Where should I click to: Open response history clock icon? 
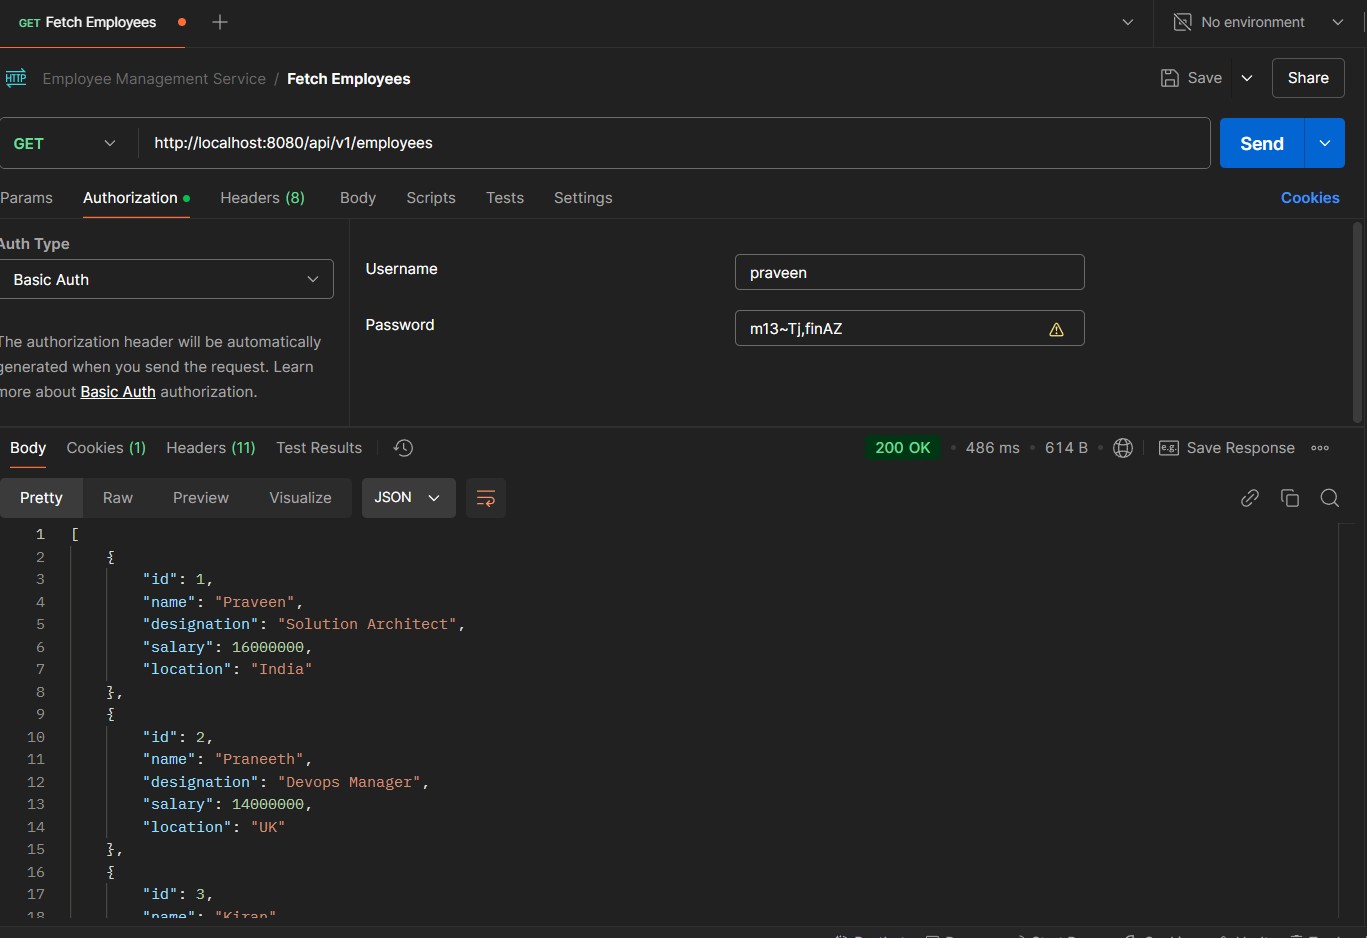point(403,448)
